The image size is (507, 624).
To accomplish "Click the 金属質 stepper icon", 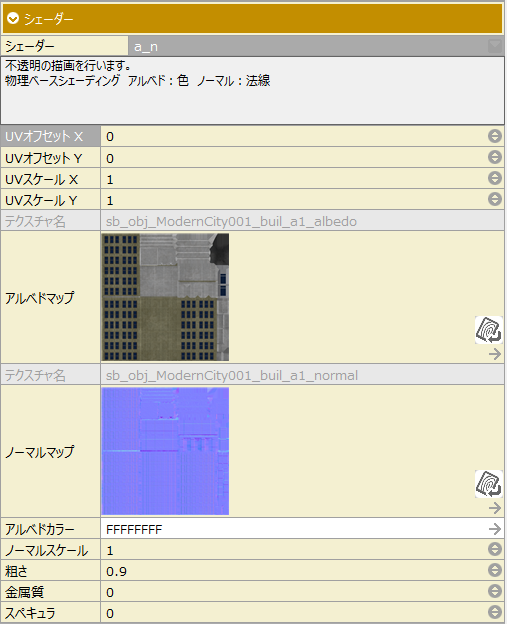I will point(495,591).
